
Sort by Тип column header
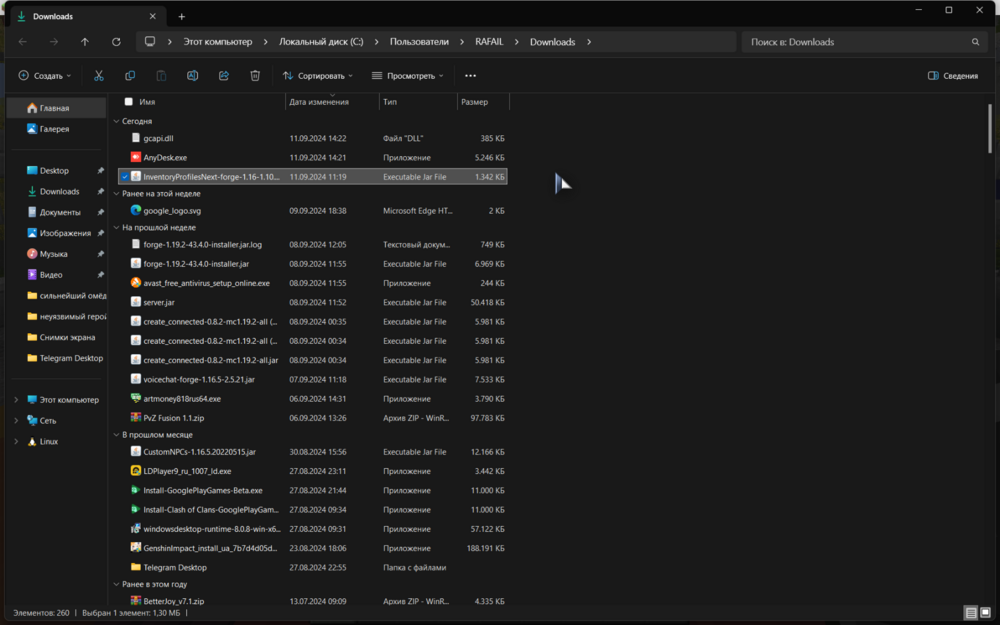point(418,102)
